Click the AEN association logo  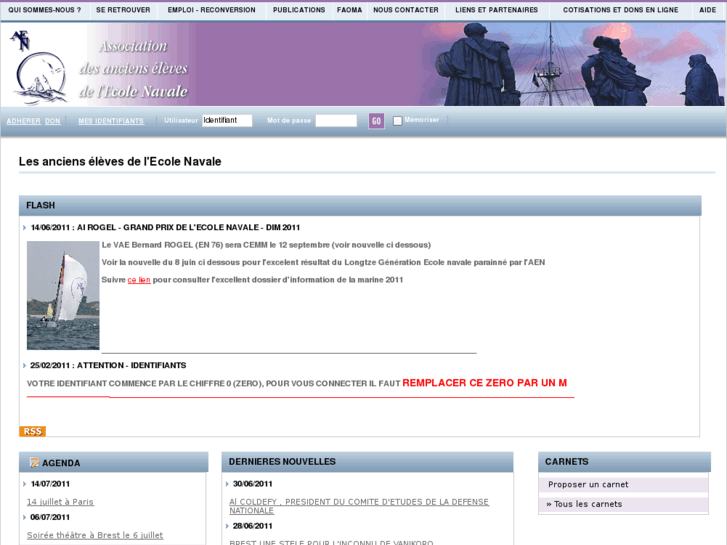pos(39,67)
